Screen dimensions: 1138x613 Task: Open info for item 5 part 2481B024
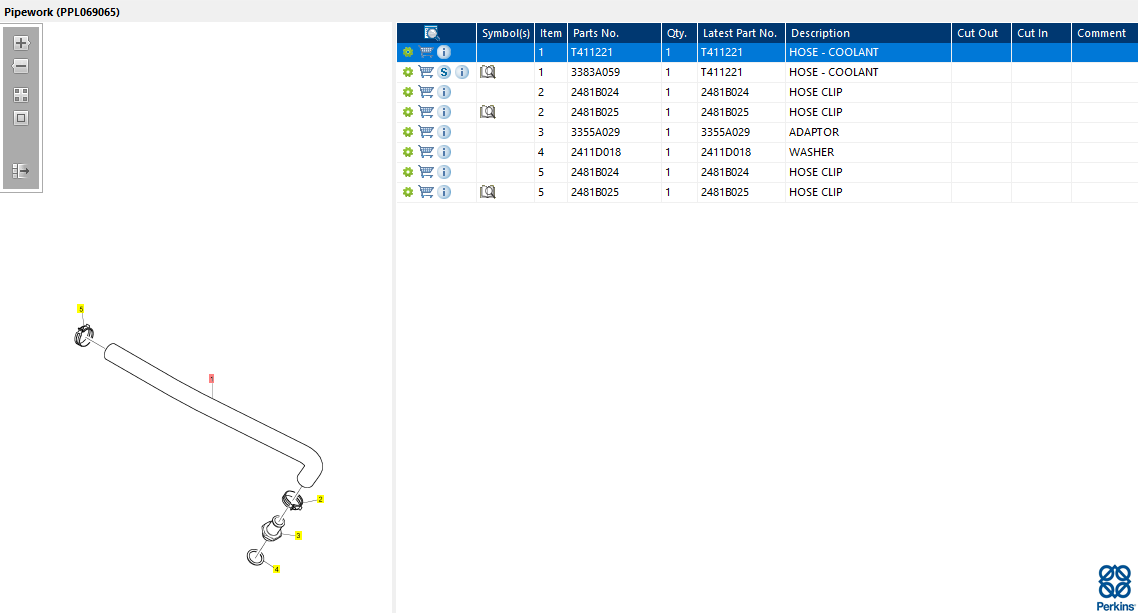(444, 172)
